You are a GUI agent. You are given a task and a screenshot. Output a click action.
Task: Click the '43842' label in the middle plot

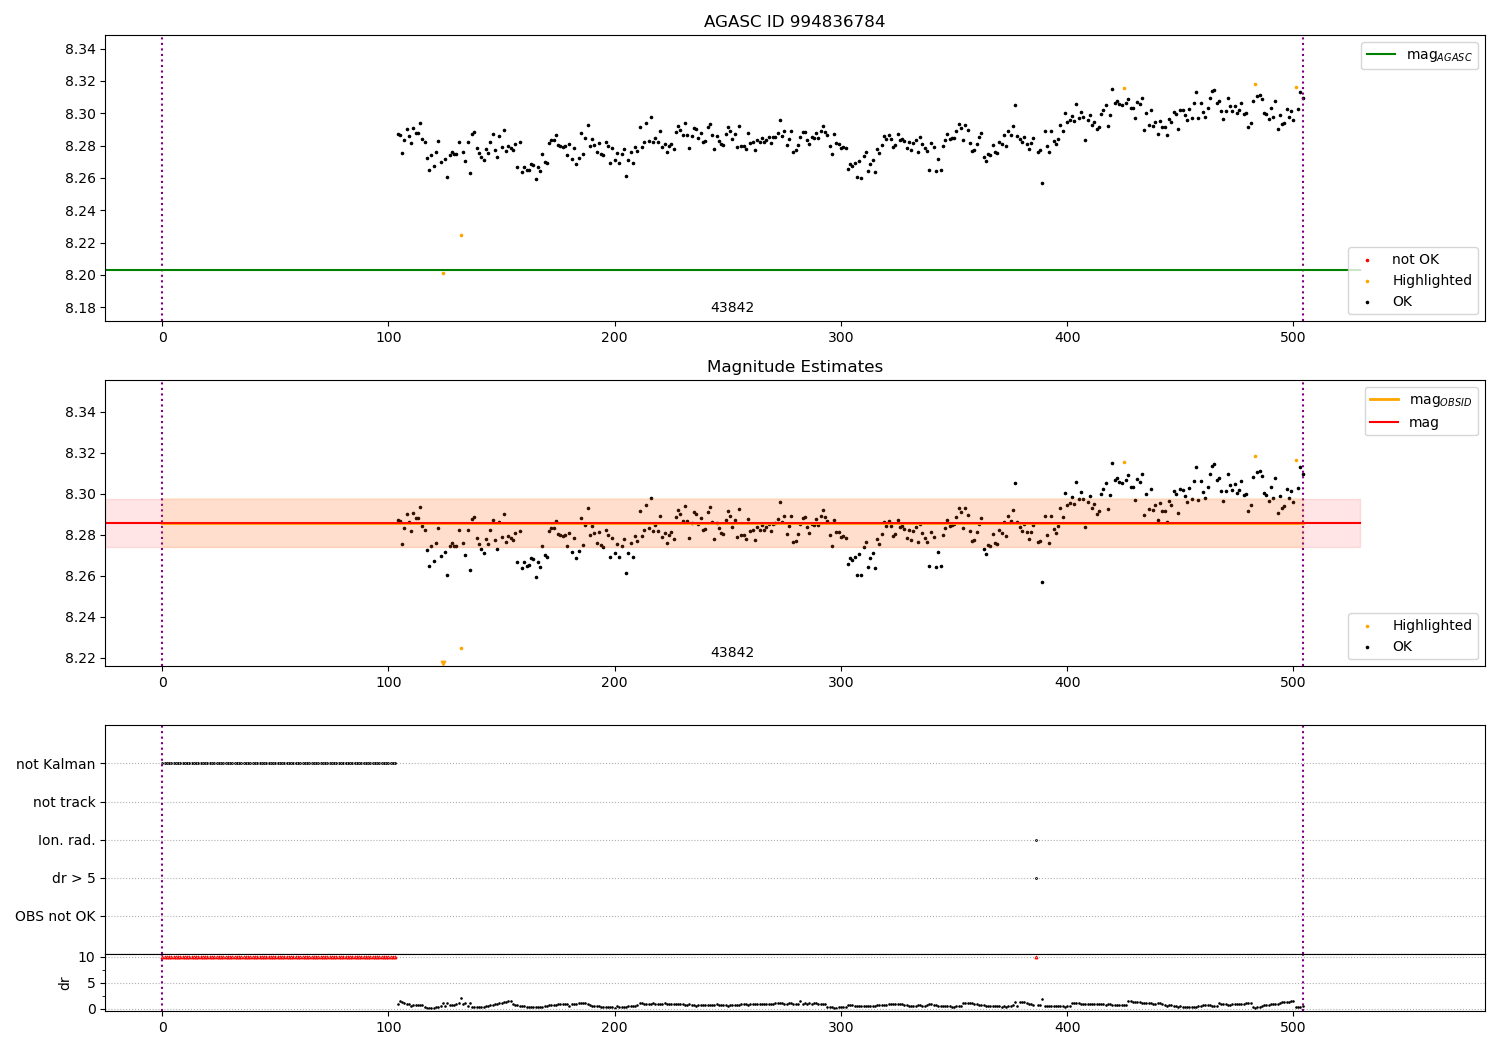tap(732, 653)
